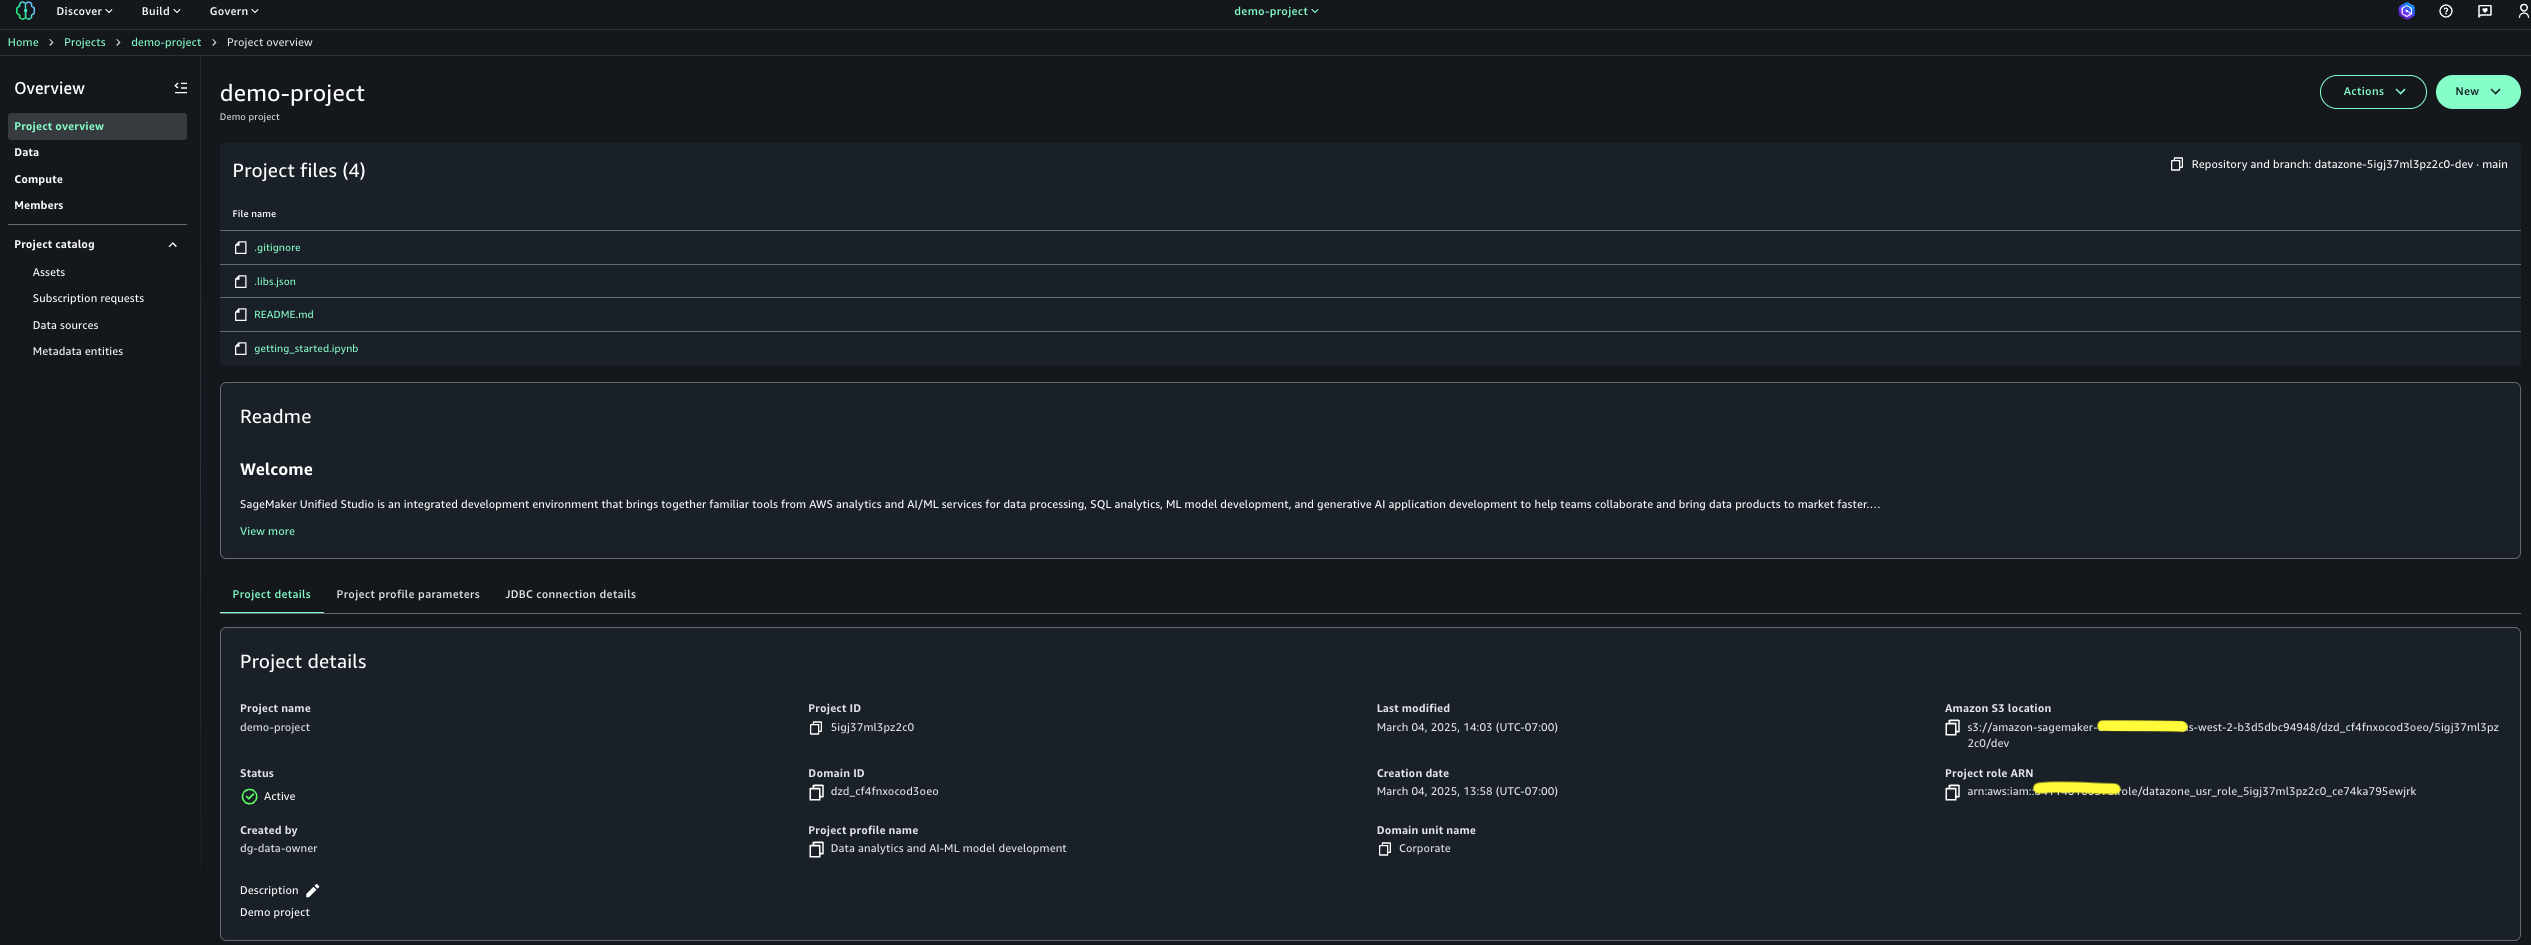Go to Projects breadcrumb link

(85, 42)
